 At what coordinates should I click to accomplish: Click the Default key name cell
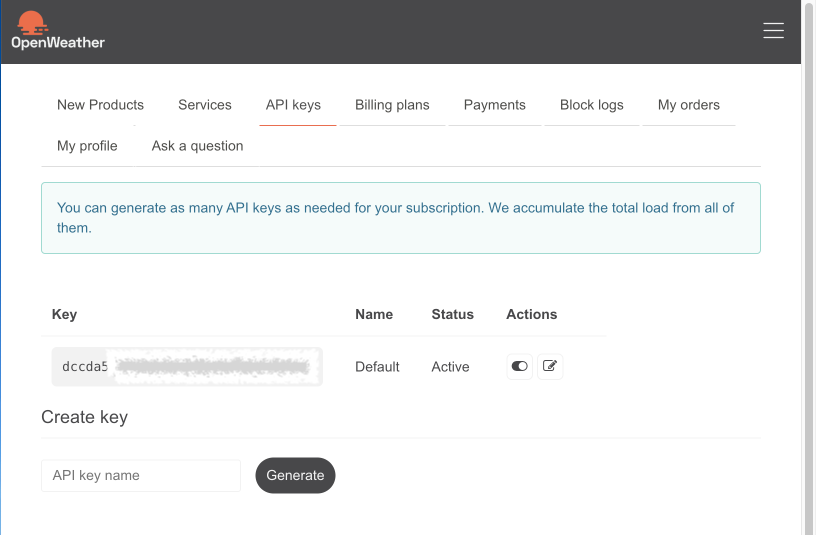[377, 367]
